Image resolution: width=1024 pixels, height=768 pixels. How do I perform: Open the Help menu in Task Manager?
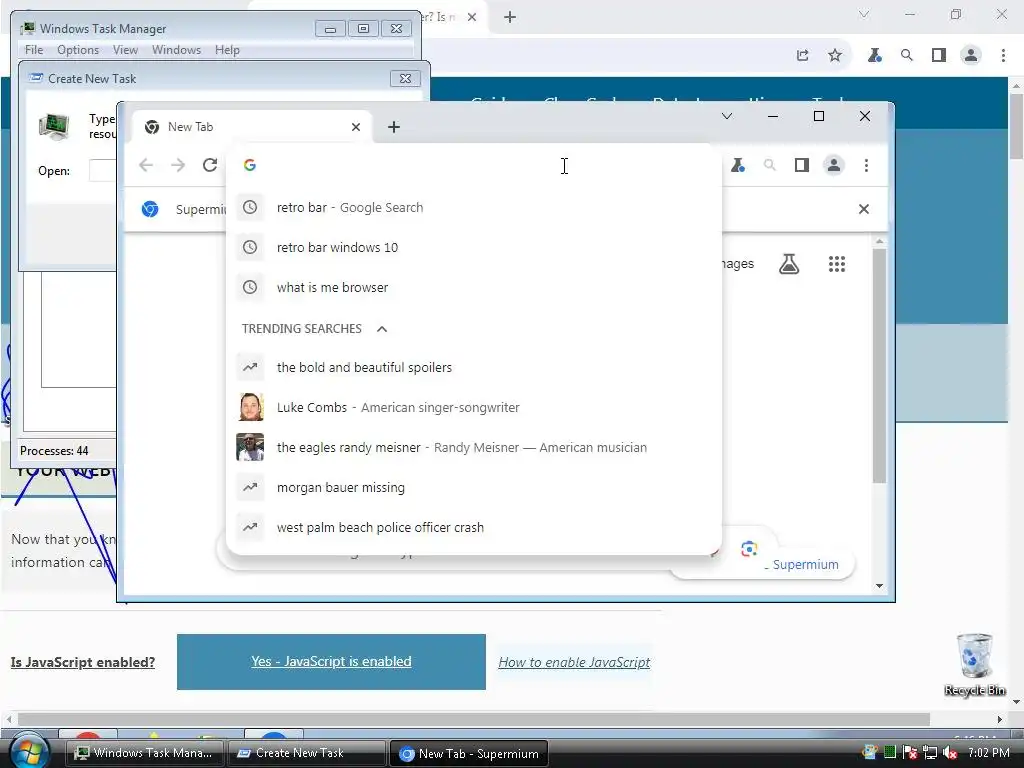pyautogui.click(x=227, y=50)
